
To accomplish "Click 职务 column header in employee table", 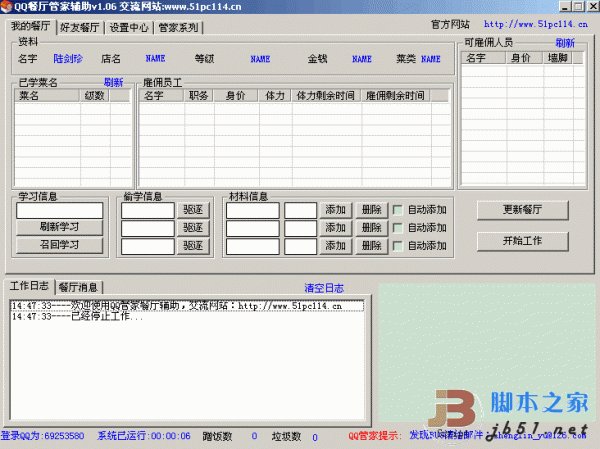I will point(199,96).
